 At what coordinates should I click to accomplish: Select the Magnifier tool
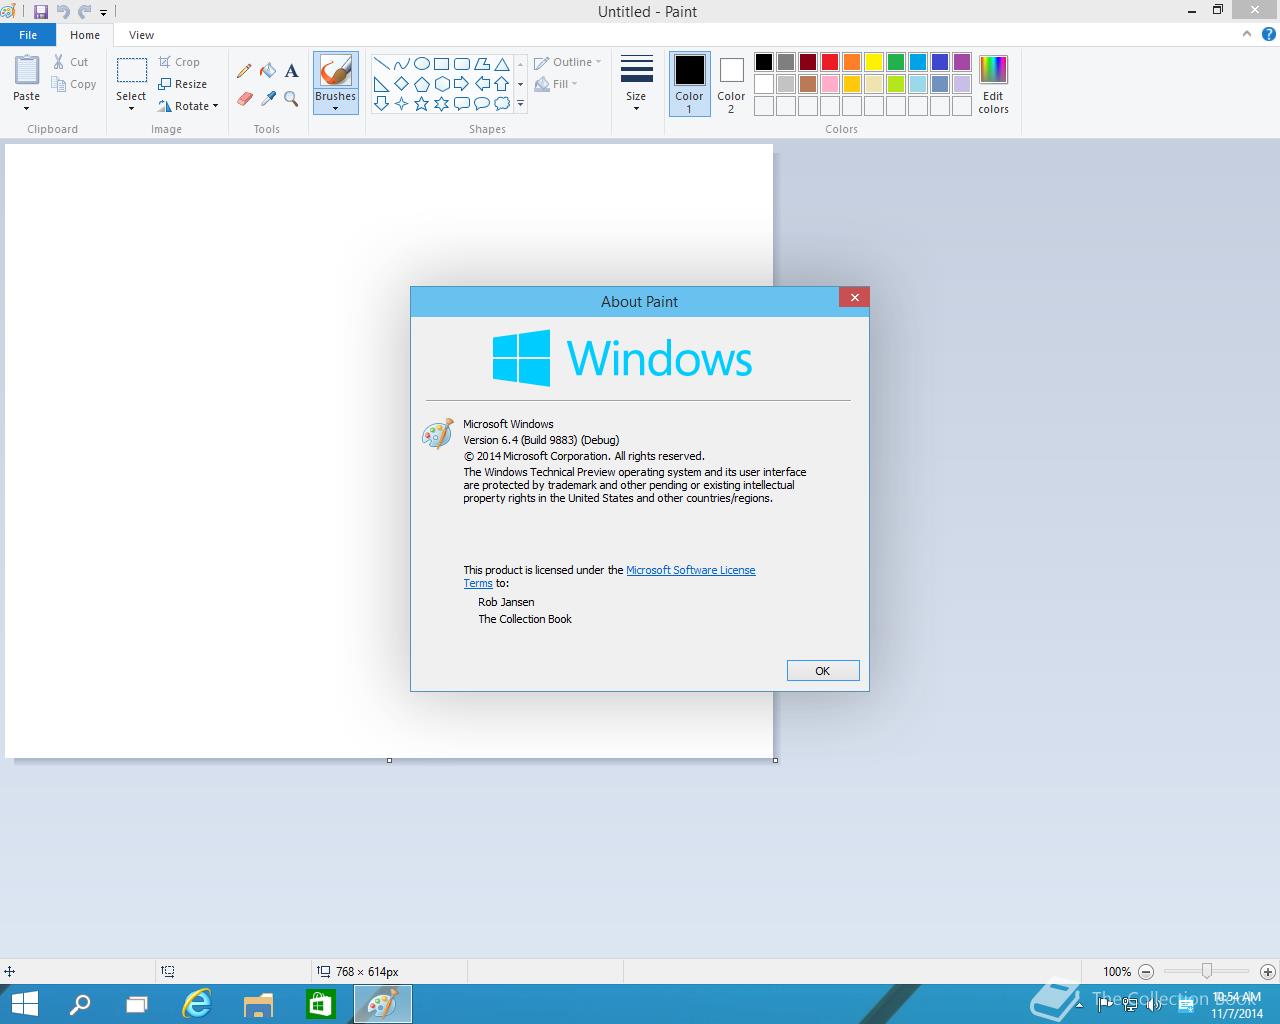click(291, 98)
